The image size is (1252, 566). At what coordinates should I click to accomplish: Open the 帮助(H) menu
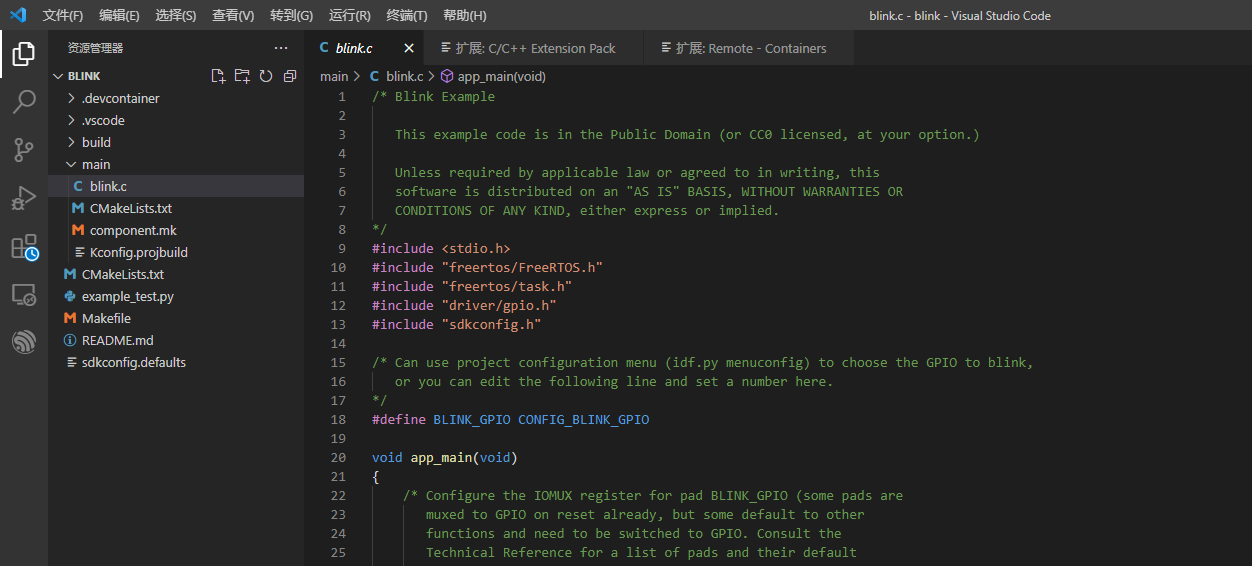(x=465, y=15)
